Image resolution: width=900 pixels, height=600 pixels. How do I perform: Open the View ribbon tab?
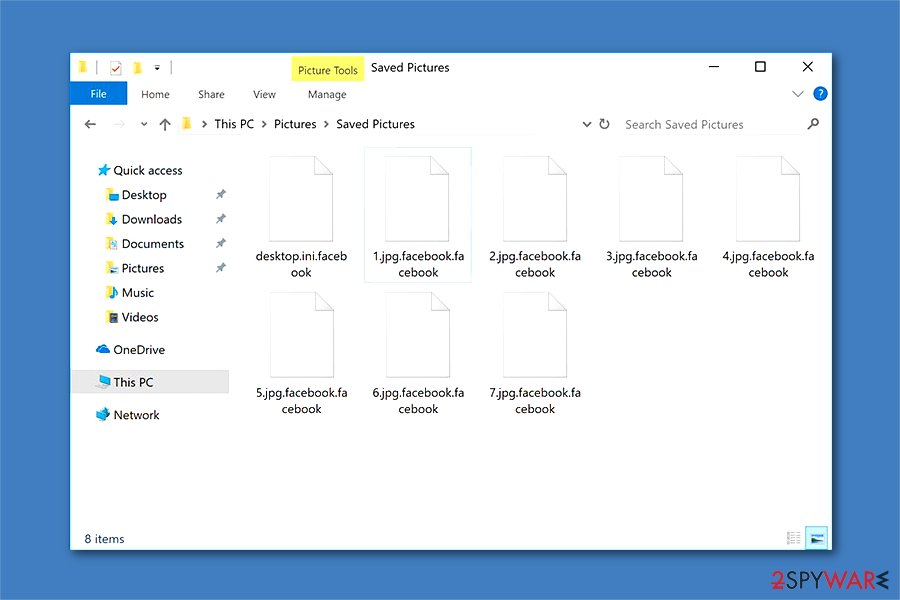pyautogui.click(x=264, y=94)
